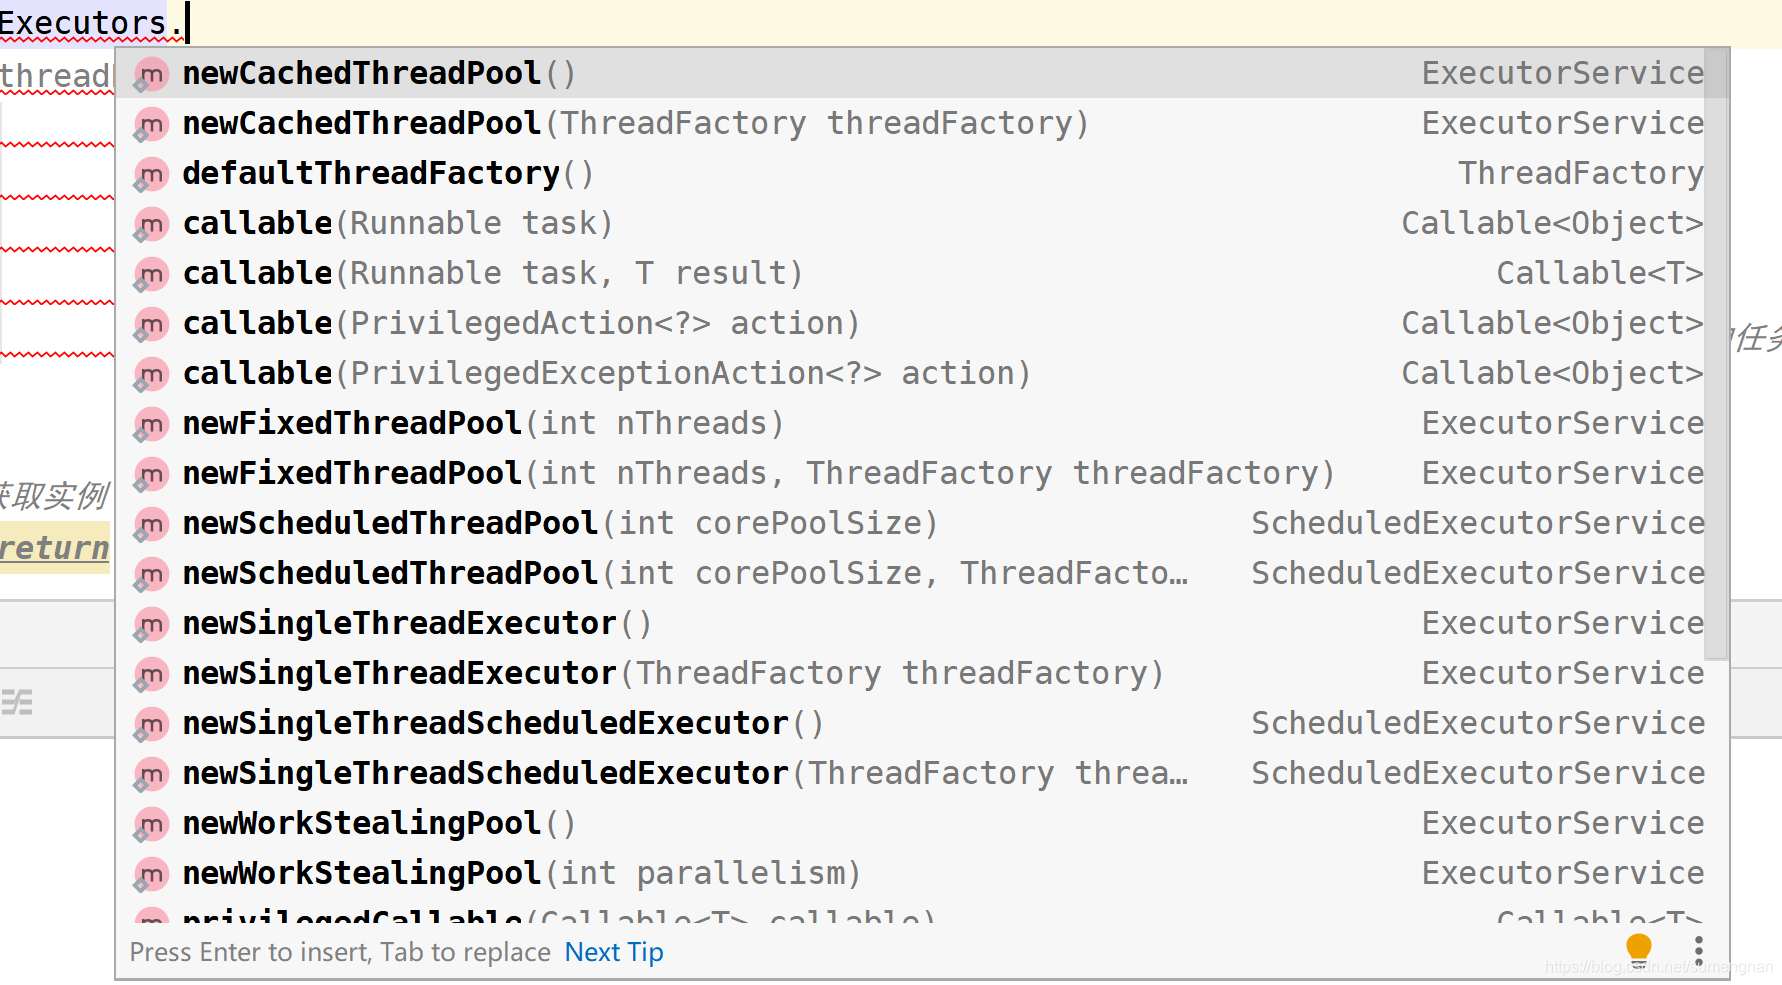The height and width of the screenshot is (985, 1782).
Task: Select newSingleThreadExecutor(ThreadFactory threadFactory) suggestion
Action: (670, 672)
